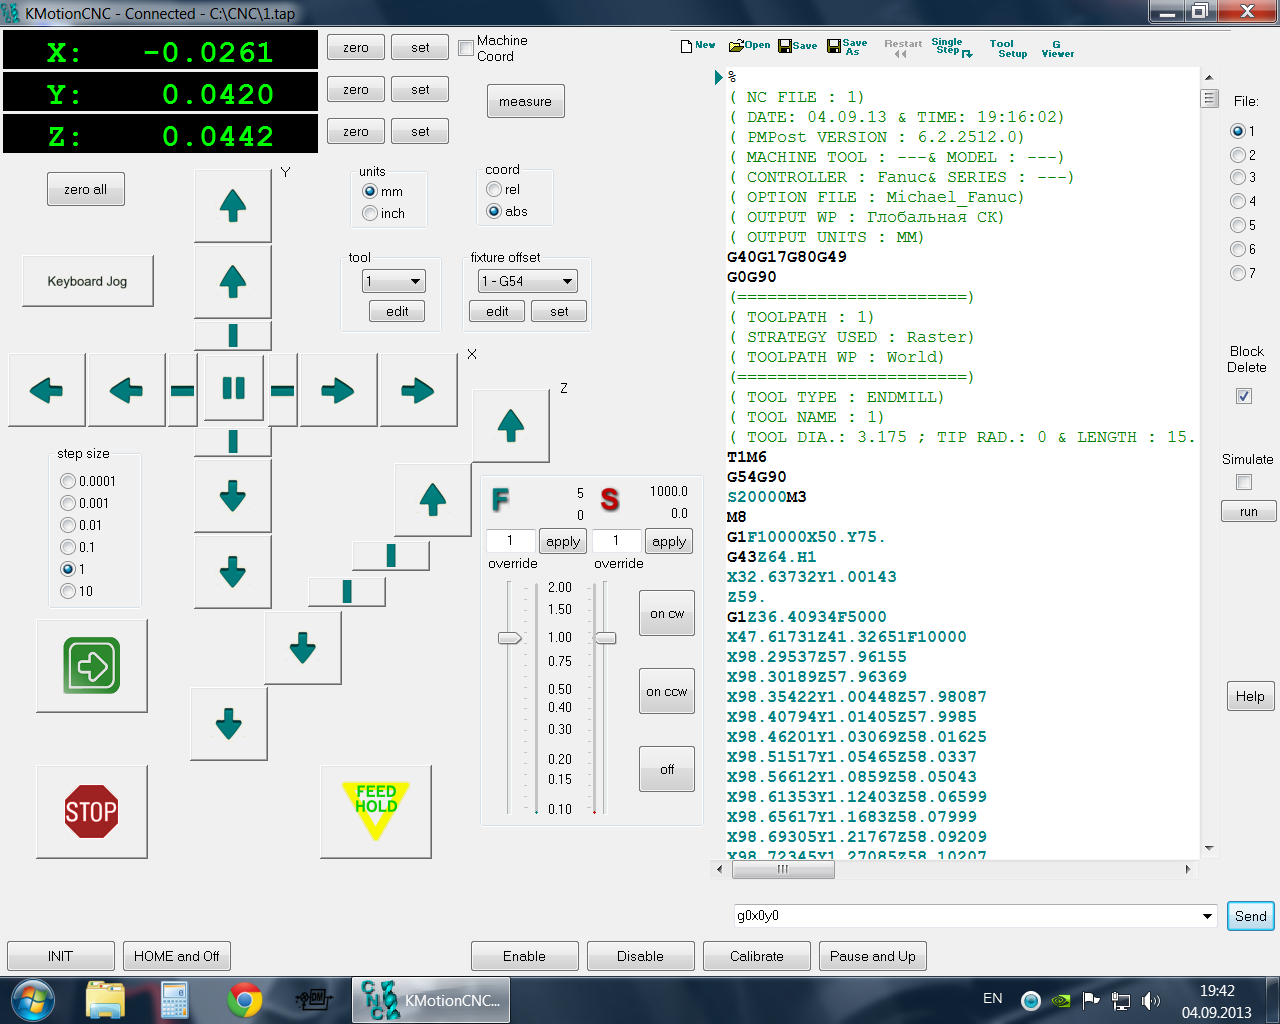Choose step size 0.01 option
This screenshot has width=1280, height=1024.
pyautogui.click(x=68, y=525)
